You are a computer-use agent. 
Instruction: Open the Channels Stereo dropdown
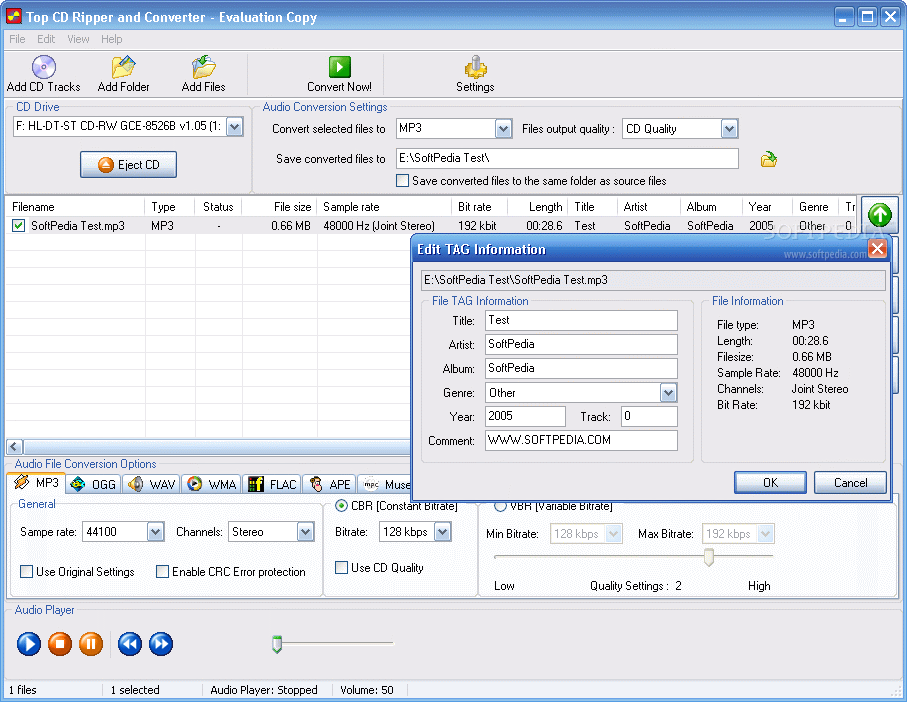[305, 532]
